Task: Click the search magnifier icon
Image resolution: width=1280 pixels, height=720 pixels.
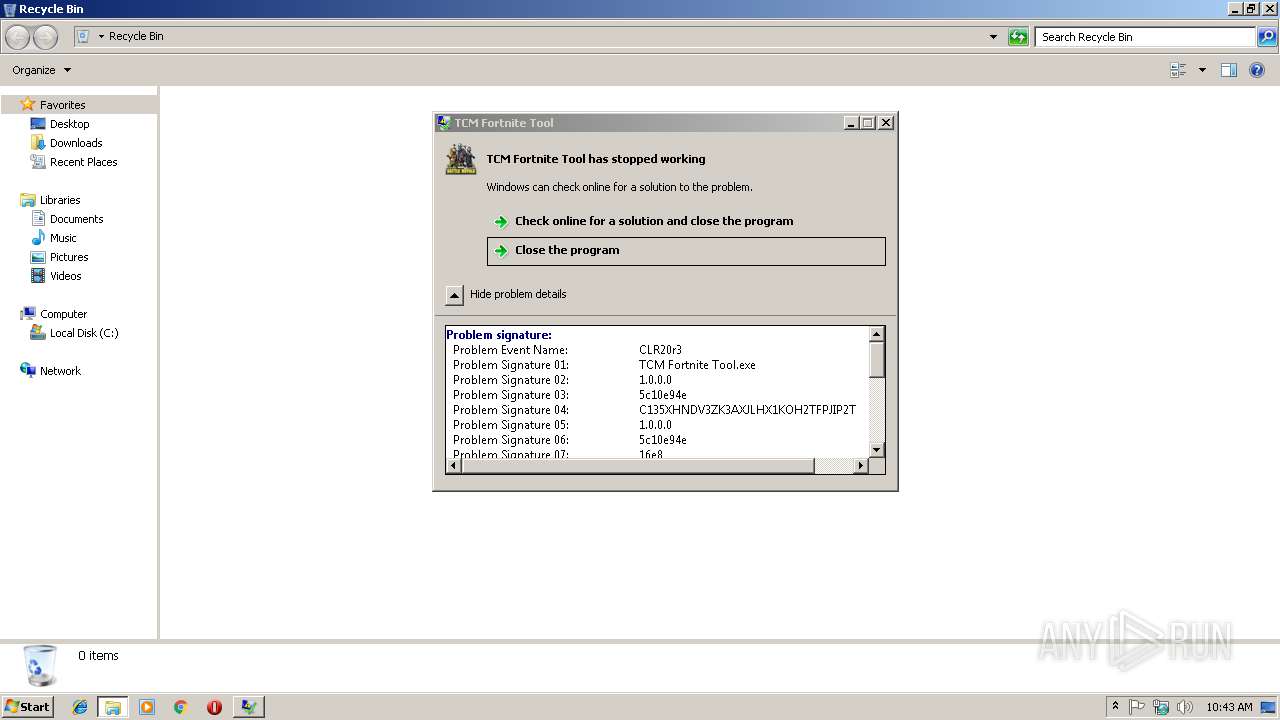Action: (x=1267, y=37)
